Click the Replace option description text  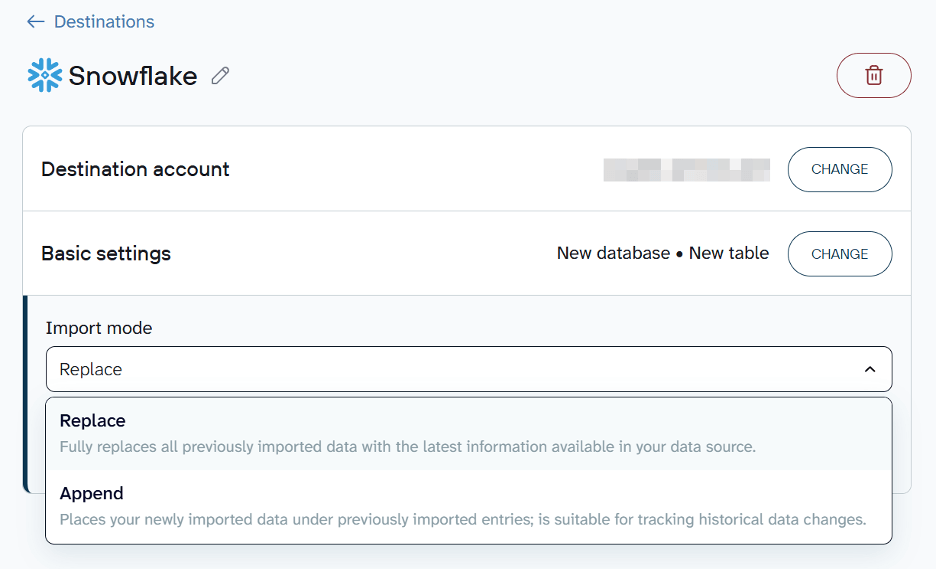407,447
